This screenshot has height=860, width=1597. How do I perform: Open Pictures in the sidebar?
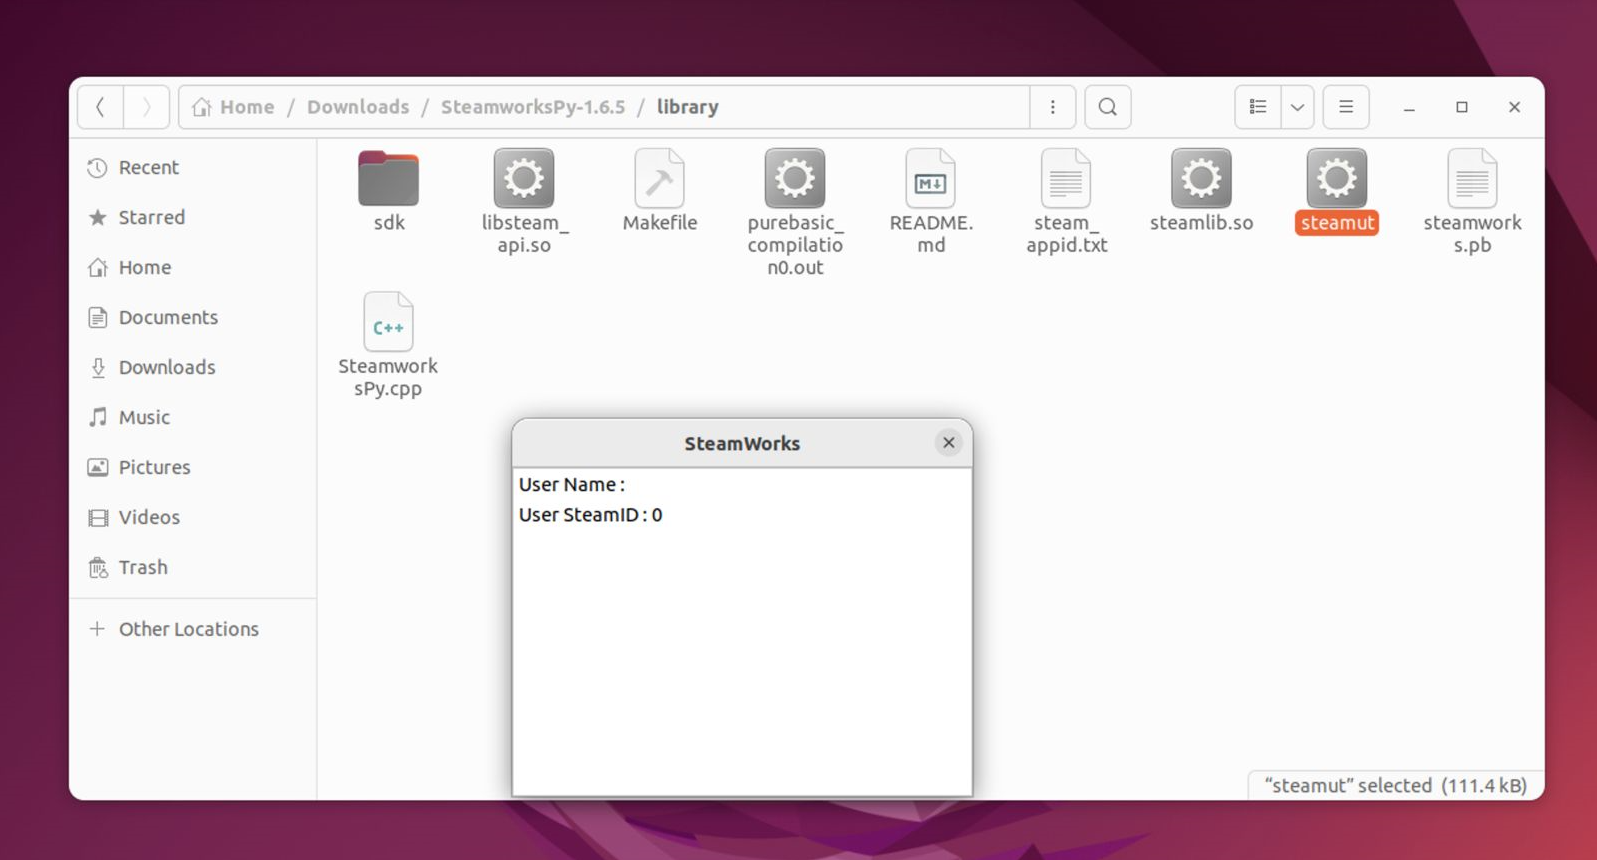[193, 467]
